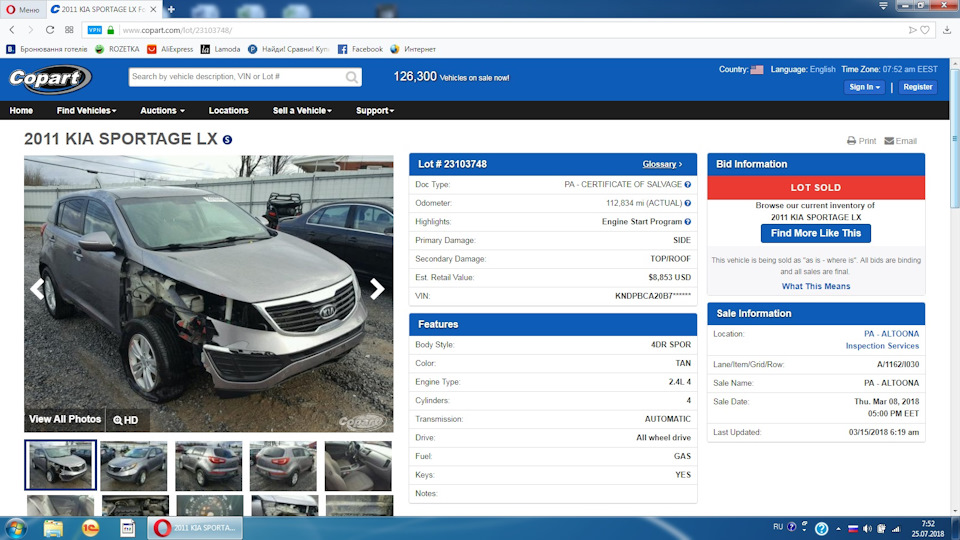Open the AliExpress bookmark
Image resolution: width=960 pixels, height=540 pixels.
pos(170,49)
